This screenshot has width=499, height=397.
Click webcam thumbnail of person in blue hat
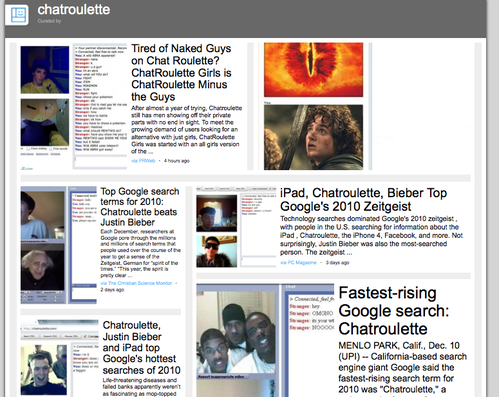[45, 70]
